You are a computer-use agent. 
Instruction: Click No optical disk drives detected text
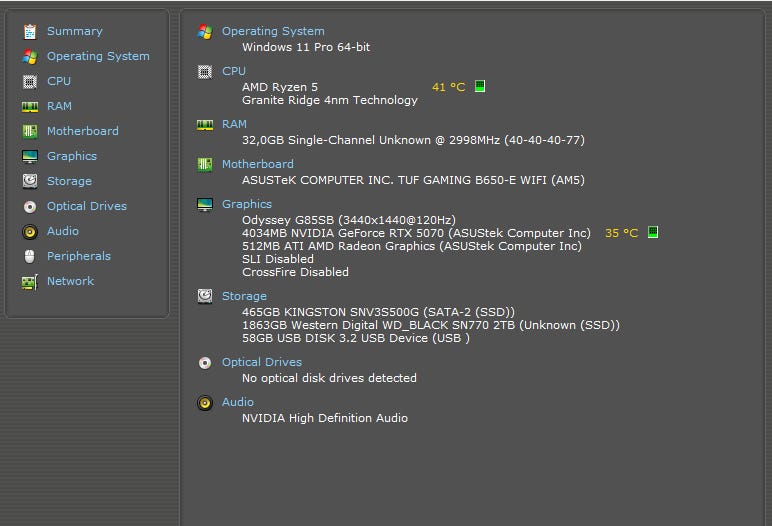click(x=329, y=378)
